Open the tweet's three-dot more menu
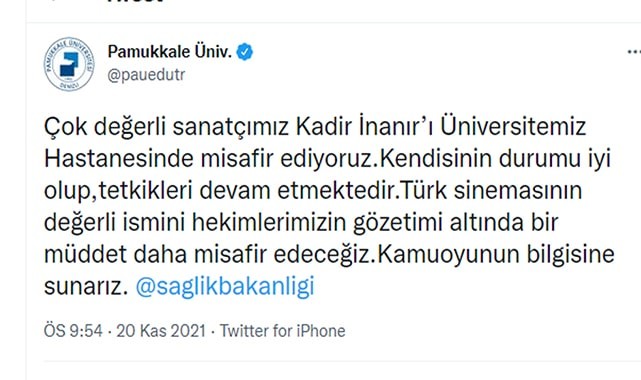Screen dimensions: 641x380 click(x=634, y=52)
